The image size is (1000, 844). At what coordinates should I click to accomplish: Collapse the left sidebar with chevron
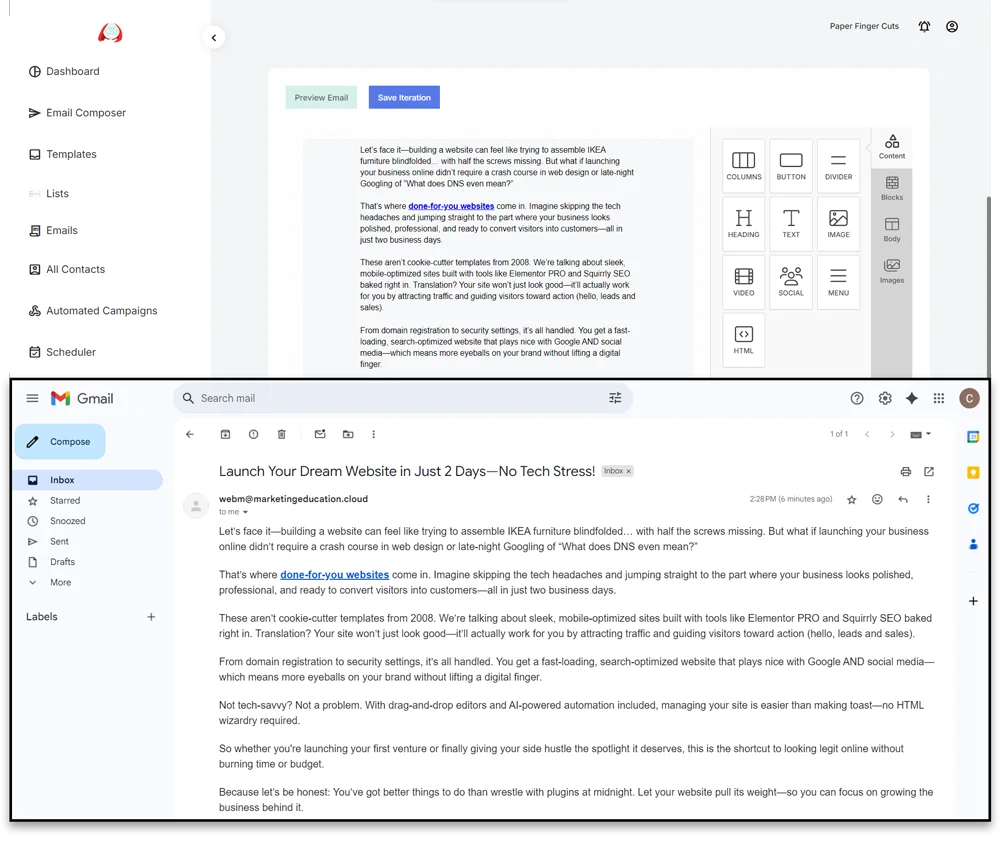[213, 38]
